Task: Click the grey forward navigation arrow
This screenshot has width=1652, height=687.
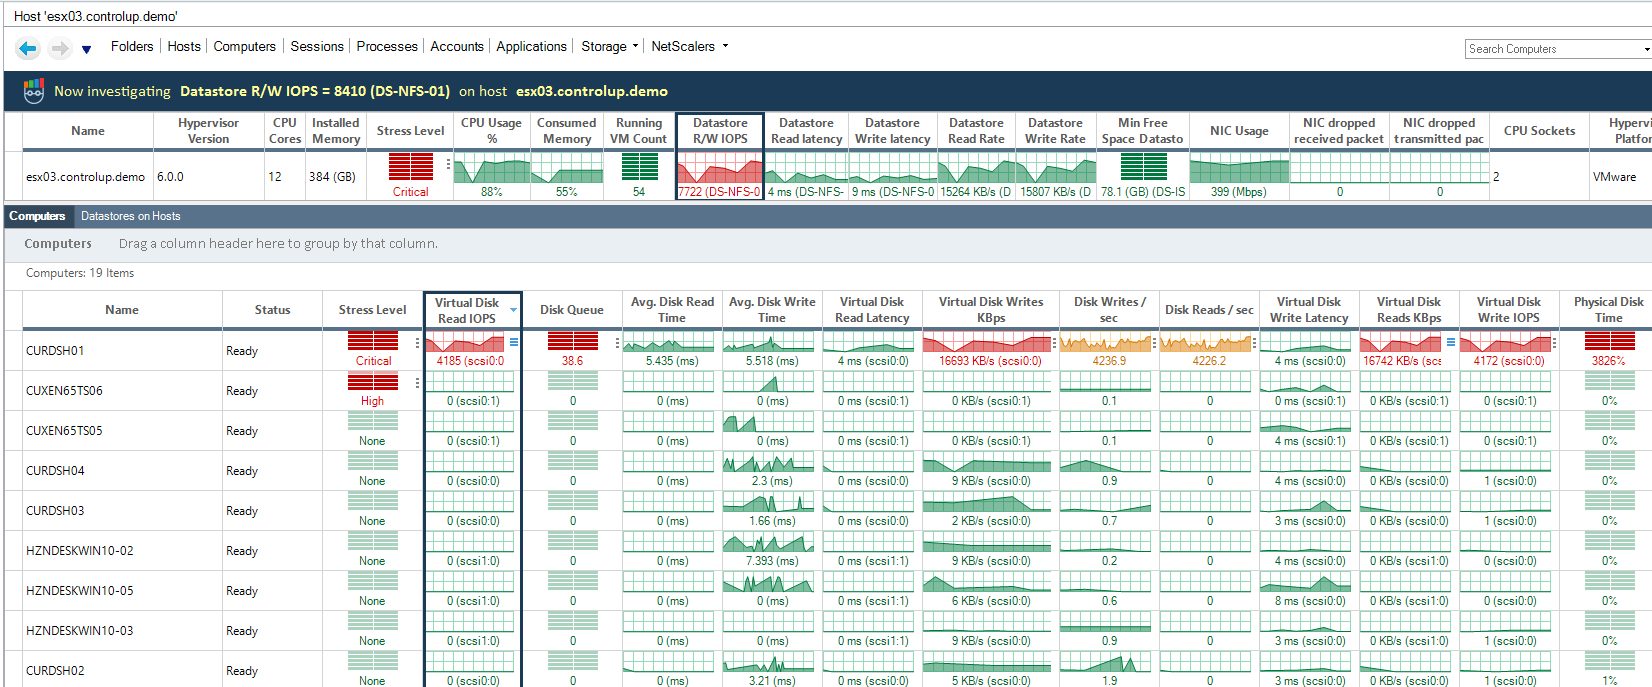Action: coord(59,48)
